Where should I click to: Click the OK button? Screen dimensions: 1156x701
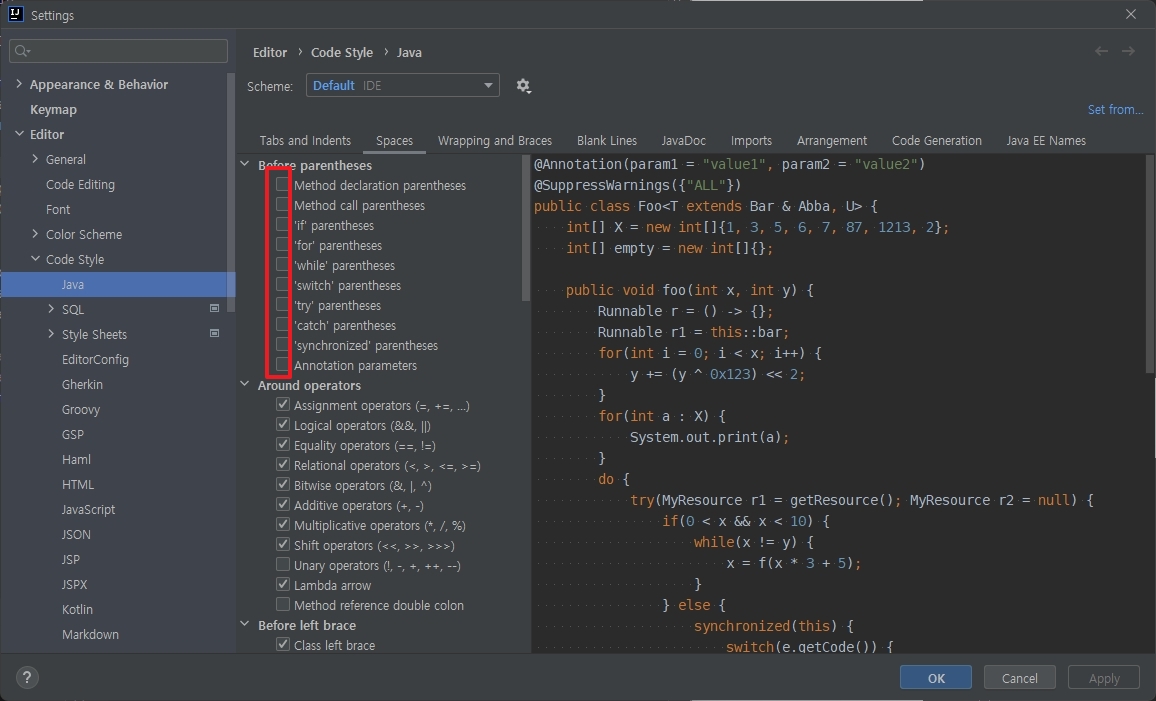pos(936,677)
